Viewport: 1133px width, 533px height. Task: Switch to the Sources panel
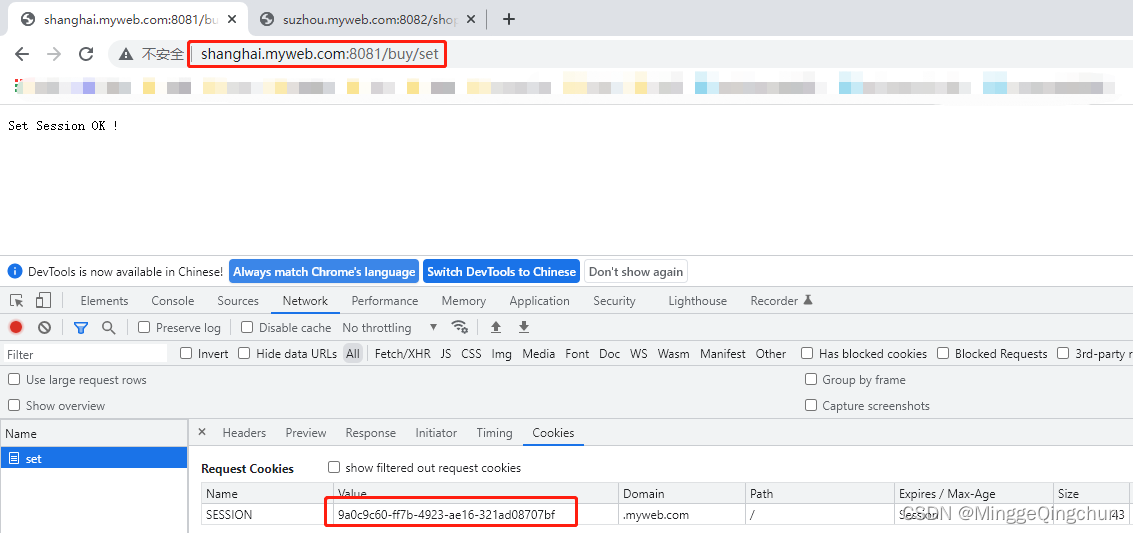tap(238, 300)
